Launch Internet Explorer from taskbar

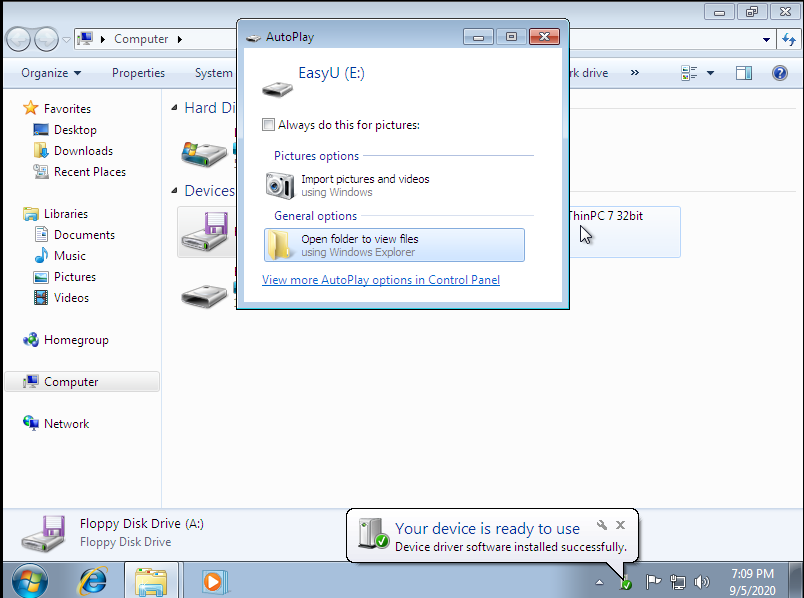(x=92, y=581)
